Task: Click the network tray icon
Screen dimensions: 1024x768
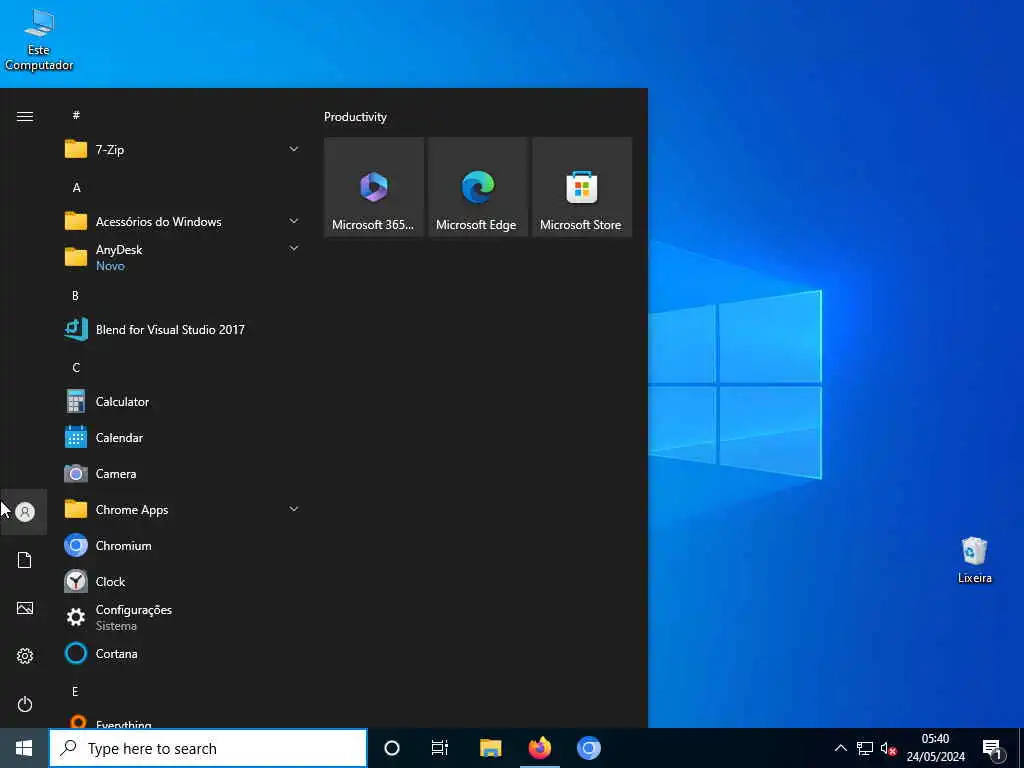Action: tap(865, 748)
